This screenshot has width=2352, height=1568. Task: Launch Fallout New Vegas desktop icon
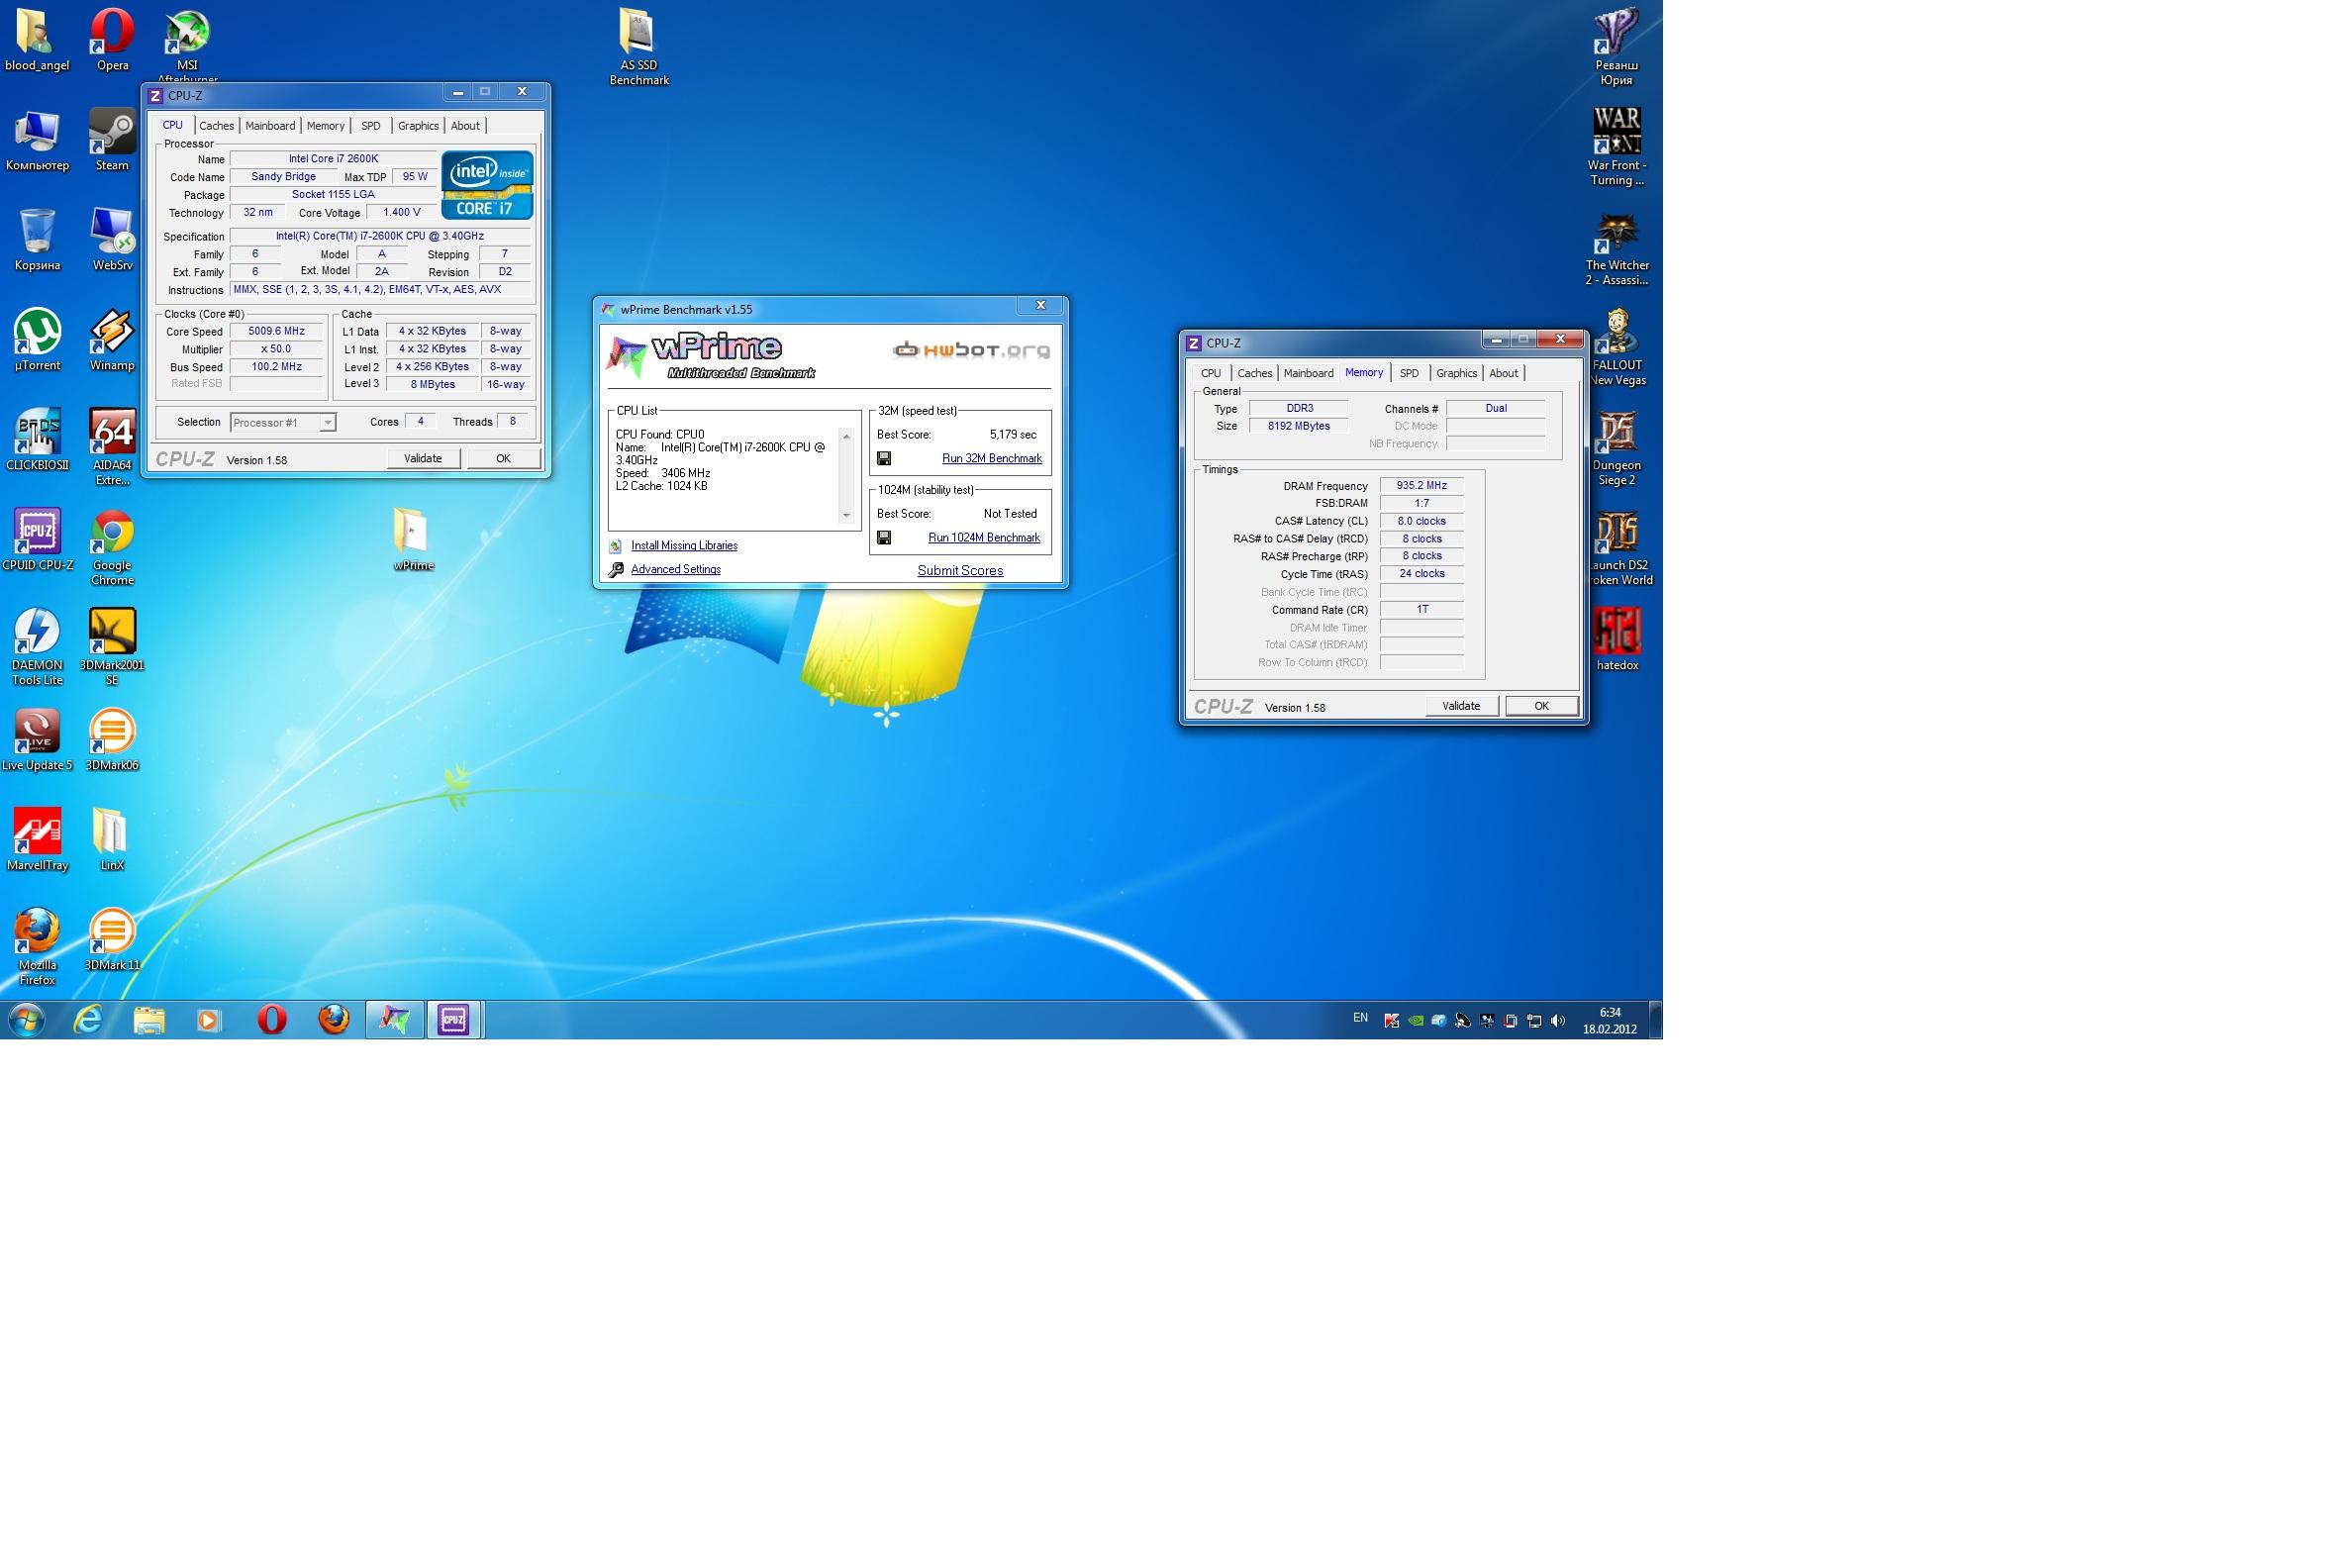[1617, 346]
